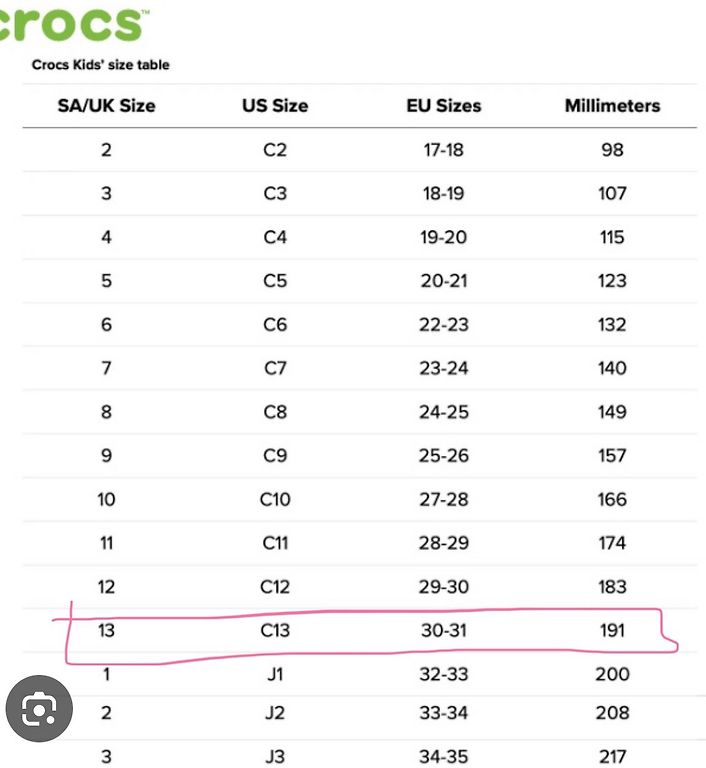Click the Millimeters column header
This screenshot has height=768, width=706.
[x=612, y=106]
